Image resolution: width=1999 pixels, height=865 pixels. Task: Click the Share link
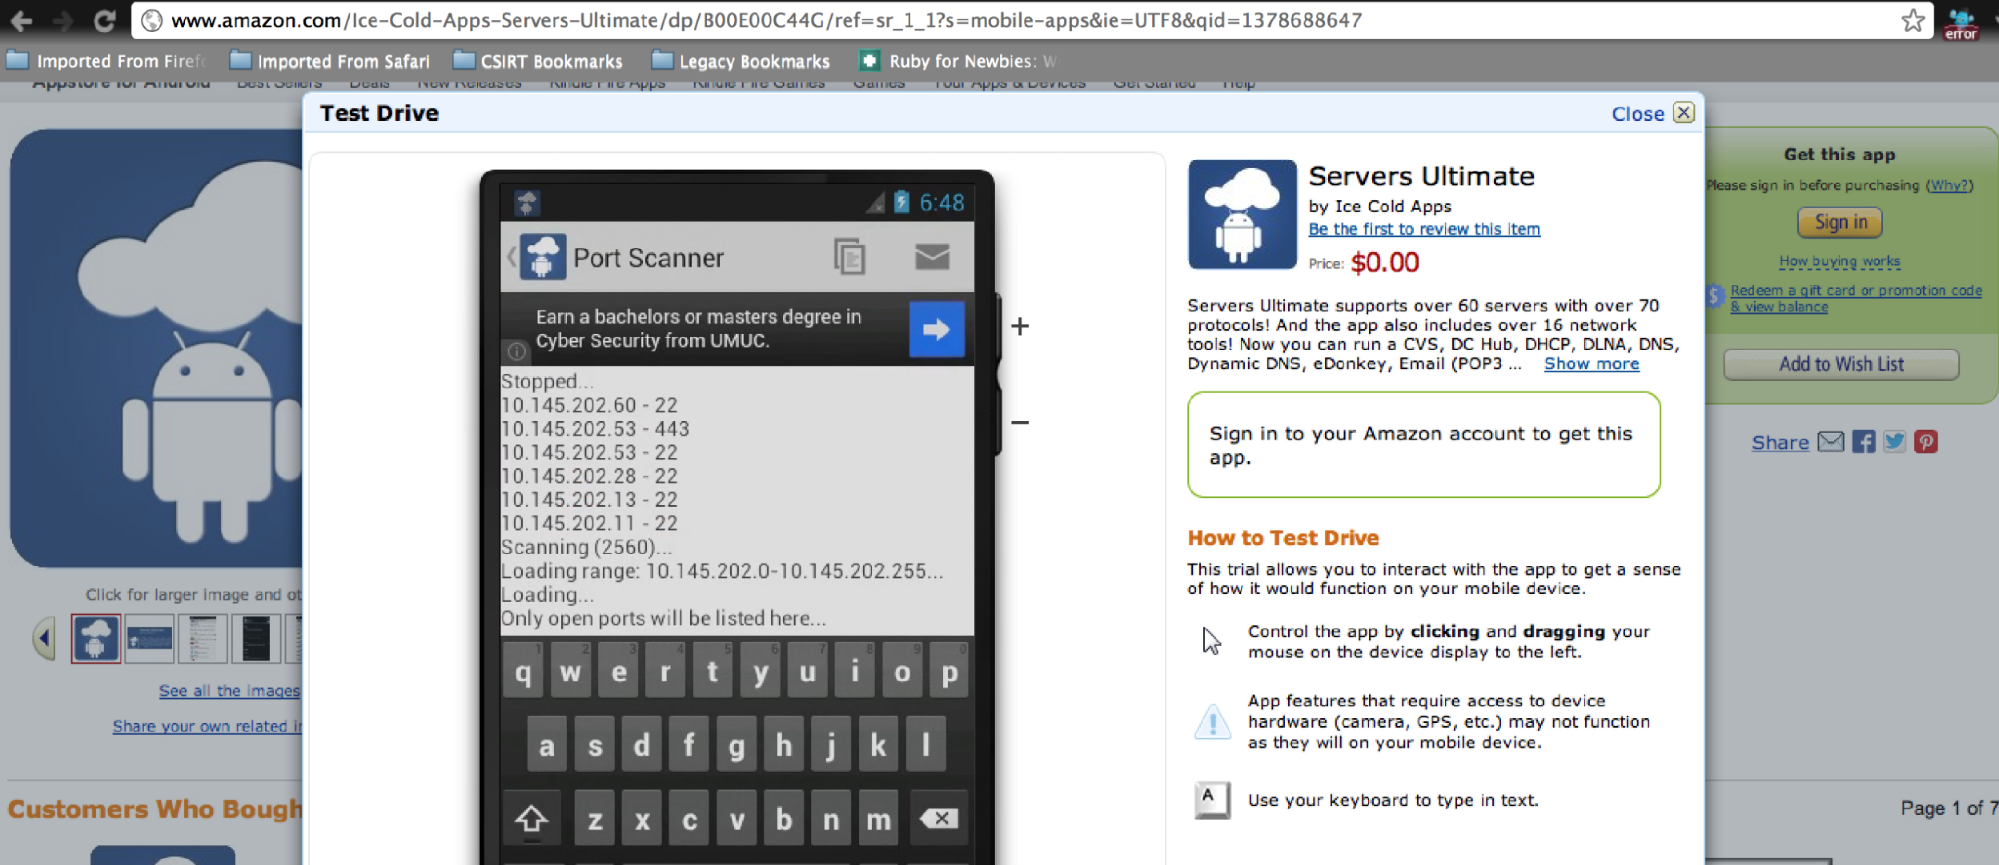click(x=1780, y=443)
